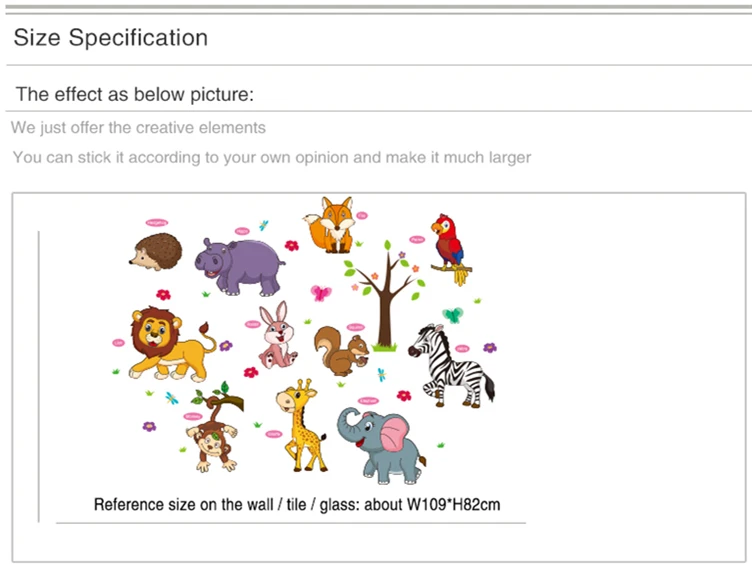Click the red parrot on branch
This screenshot has width=752, height=564.
[451, 249]
